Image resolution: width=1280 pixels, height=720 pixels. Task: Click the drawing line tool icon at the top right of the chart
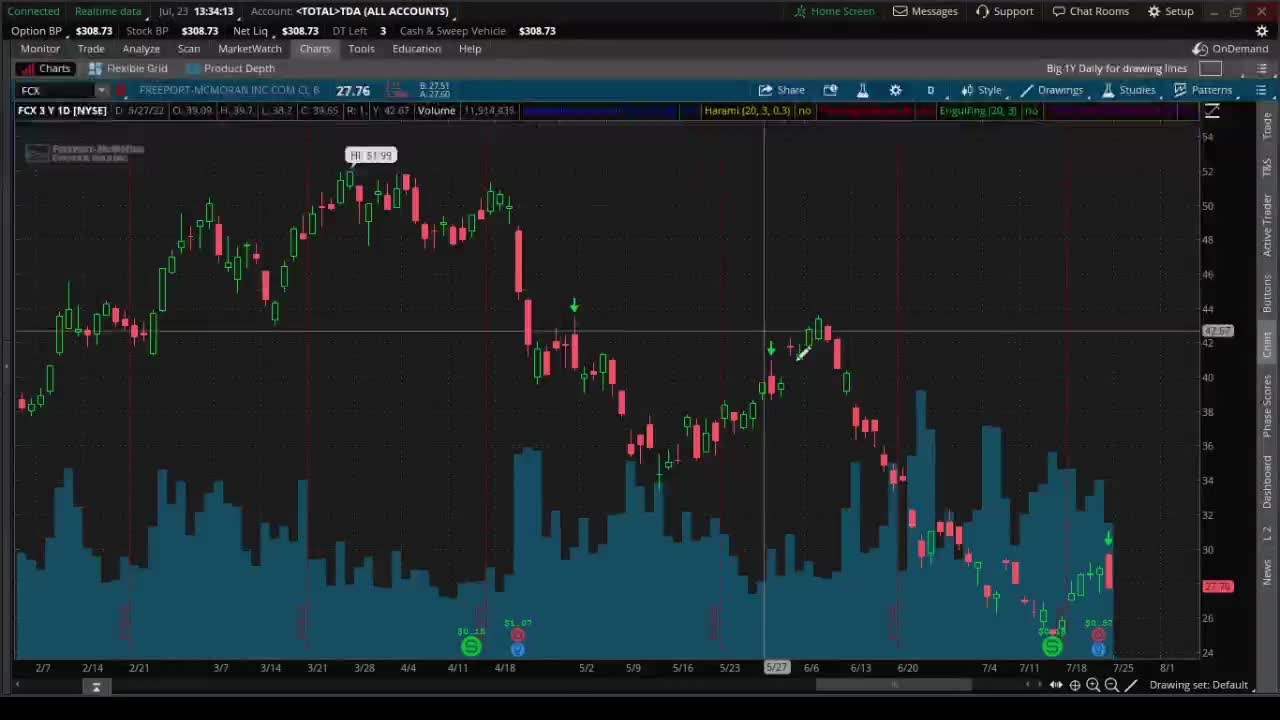click(1212, 110)
